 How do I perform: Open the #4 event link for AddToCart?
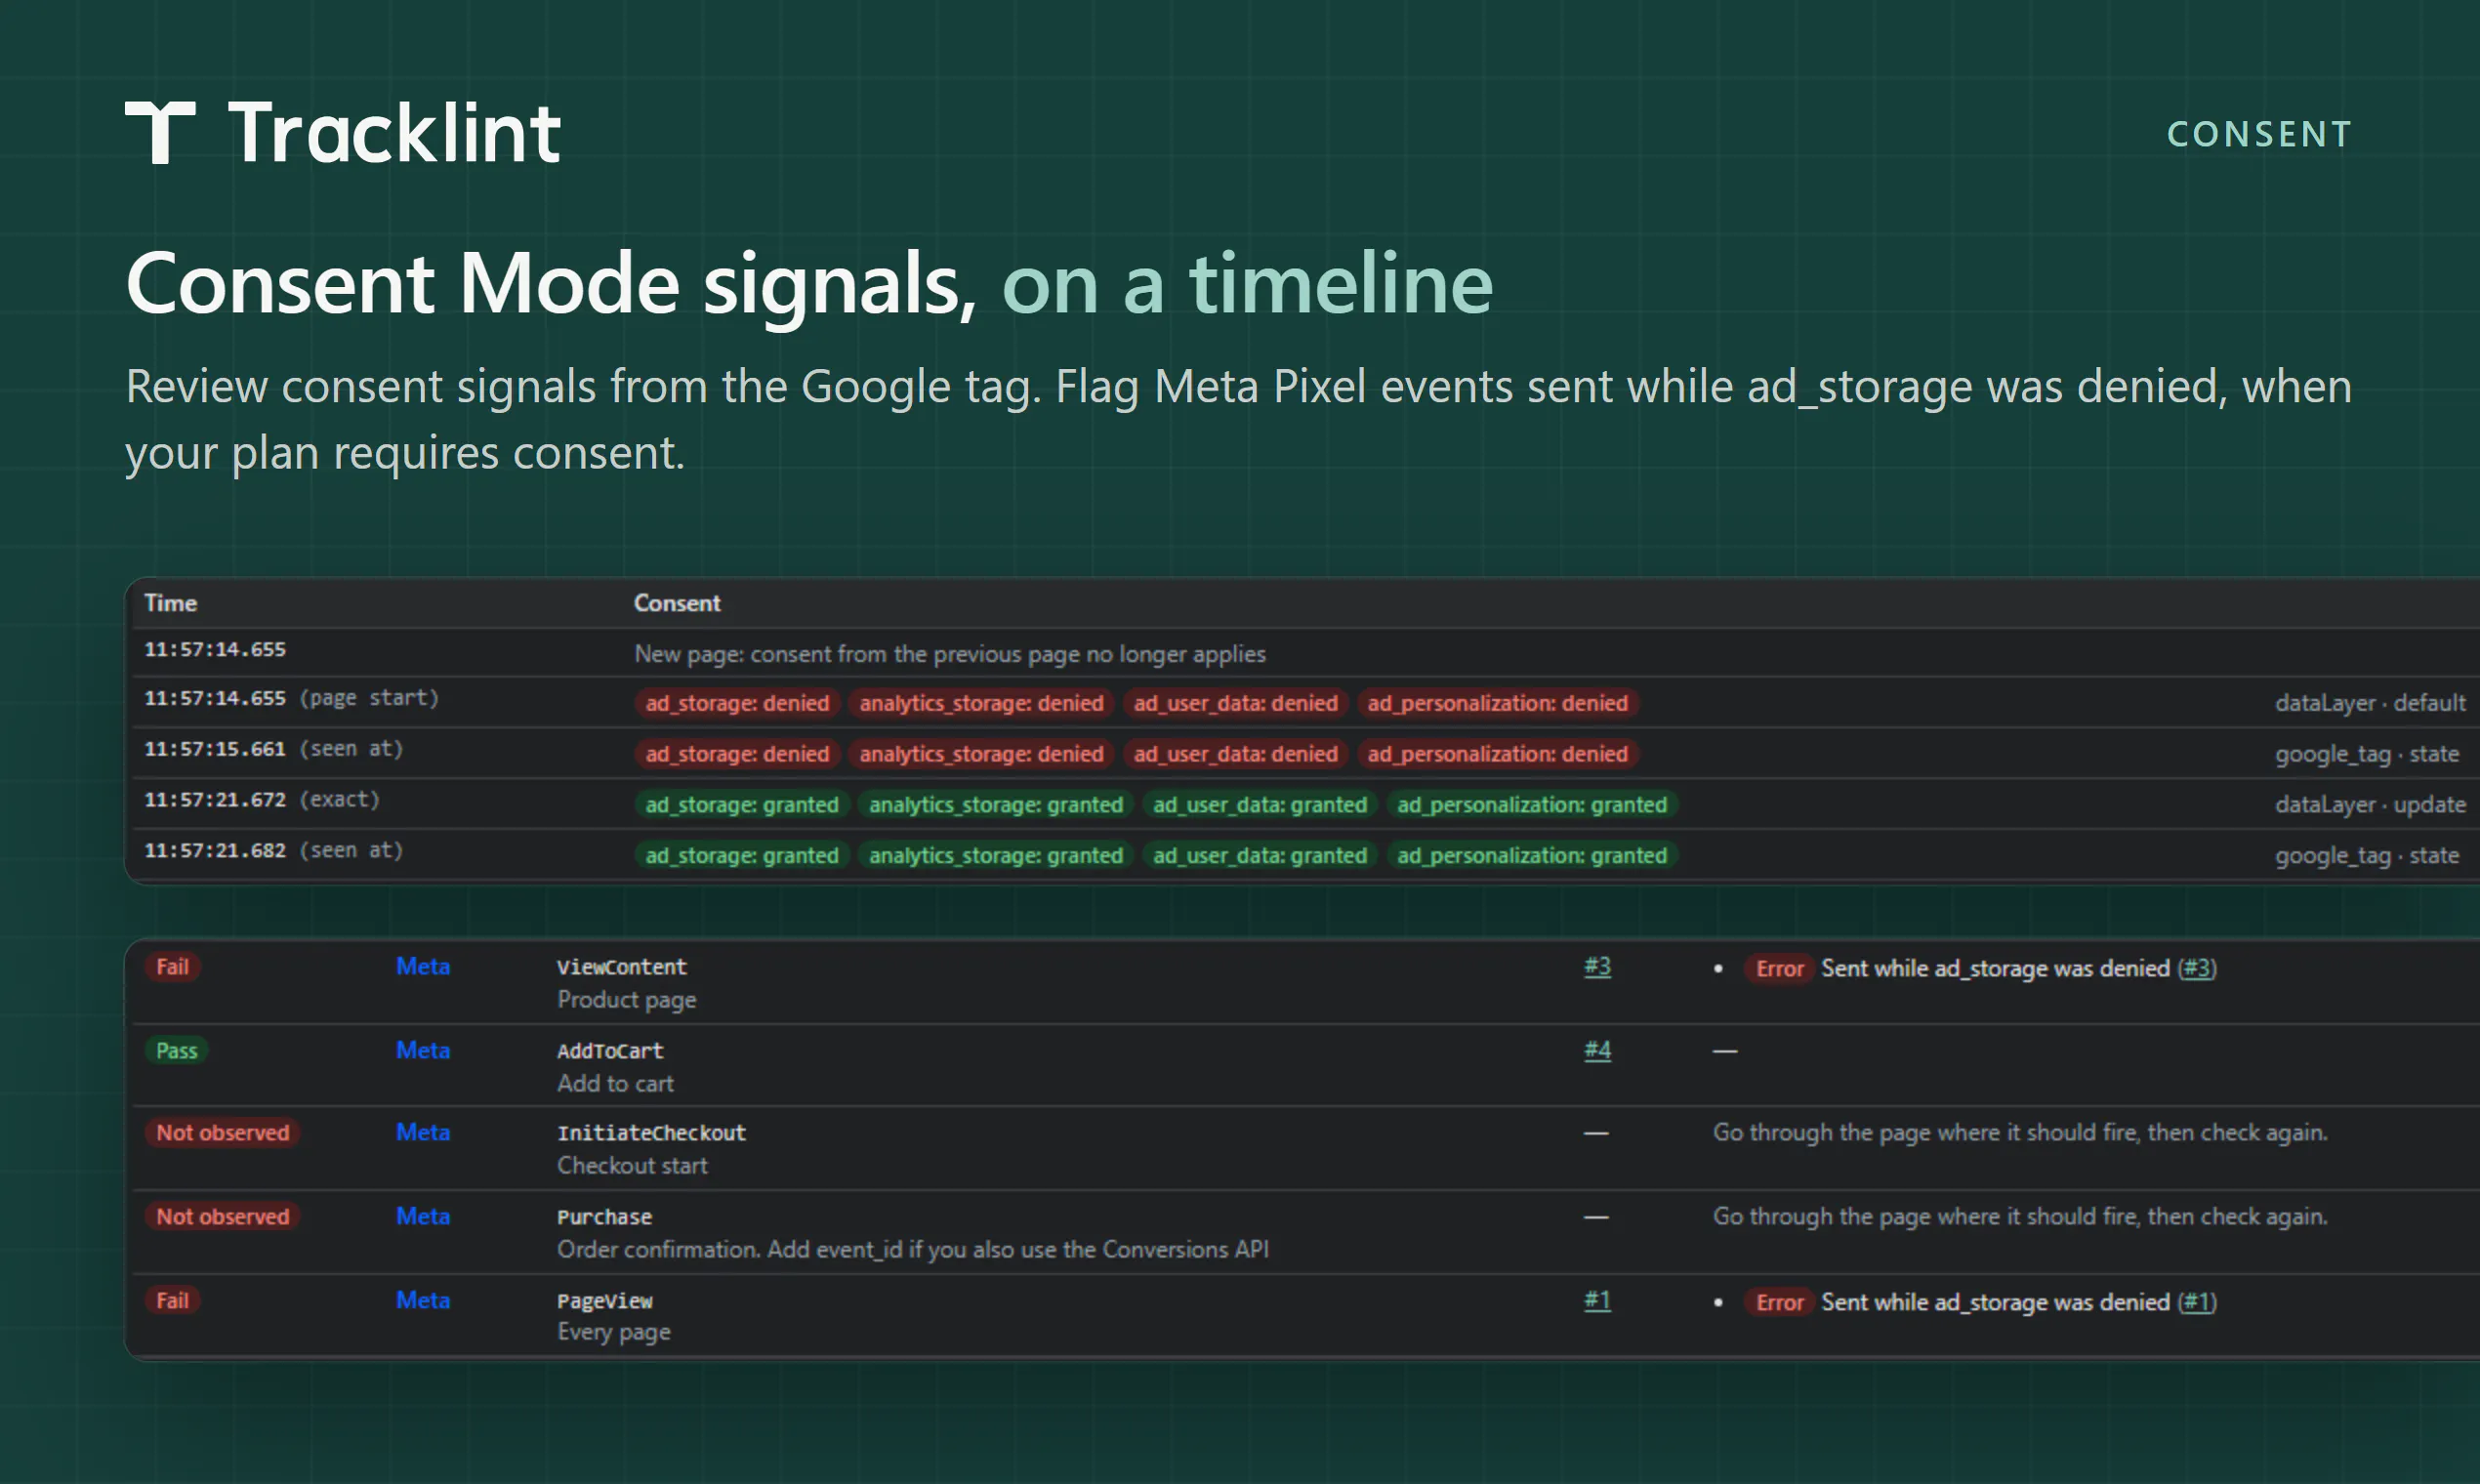[1597, 1051]
